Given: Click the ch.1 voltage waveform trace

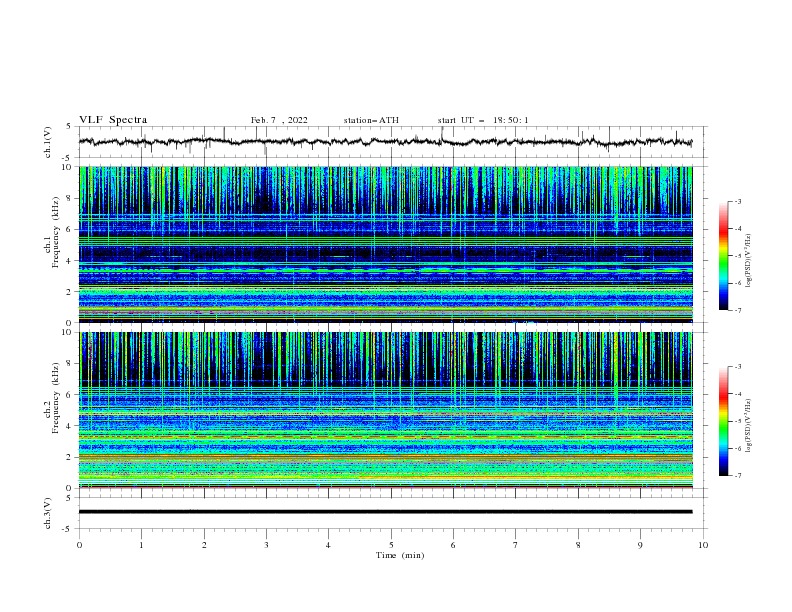Looking at the screenshot, I should click(385, 142).
